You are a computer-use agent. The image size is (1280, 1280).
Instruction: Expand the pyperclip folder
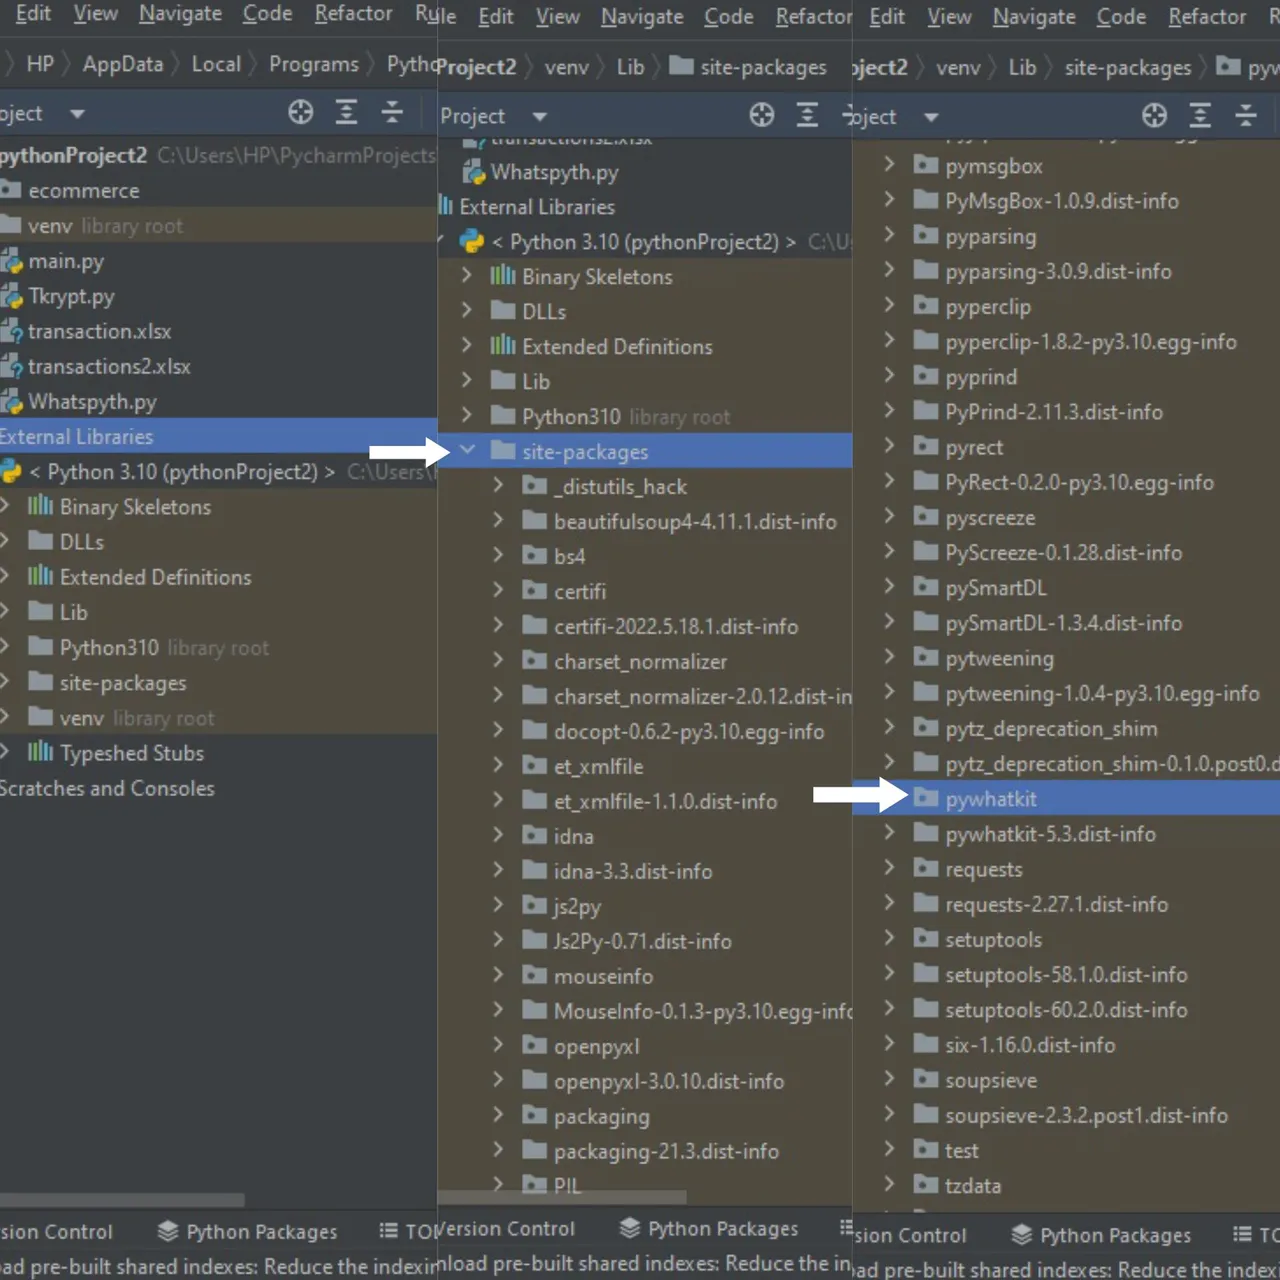point(889,305)
